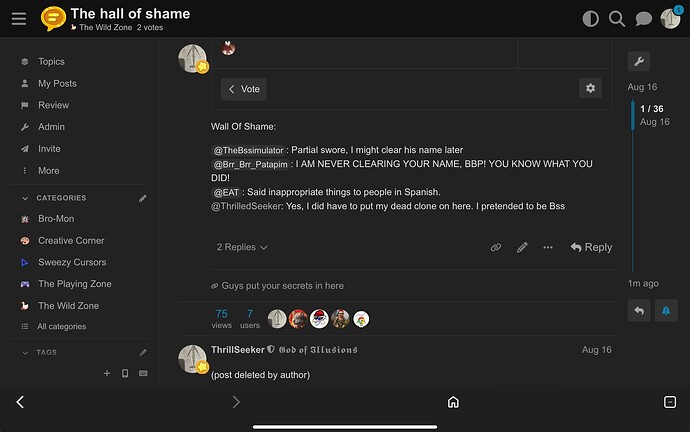Toggle topic notification bell
This screenshot has width=690, height=432.
[665, 311]
